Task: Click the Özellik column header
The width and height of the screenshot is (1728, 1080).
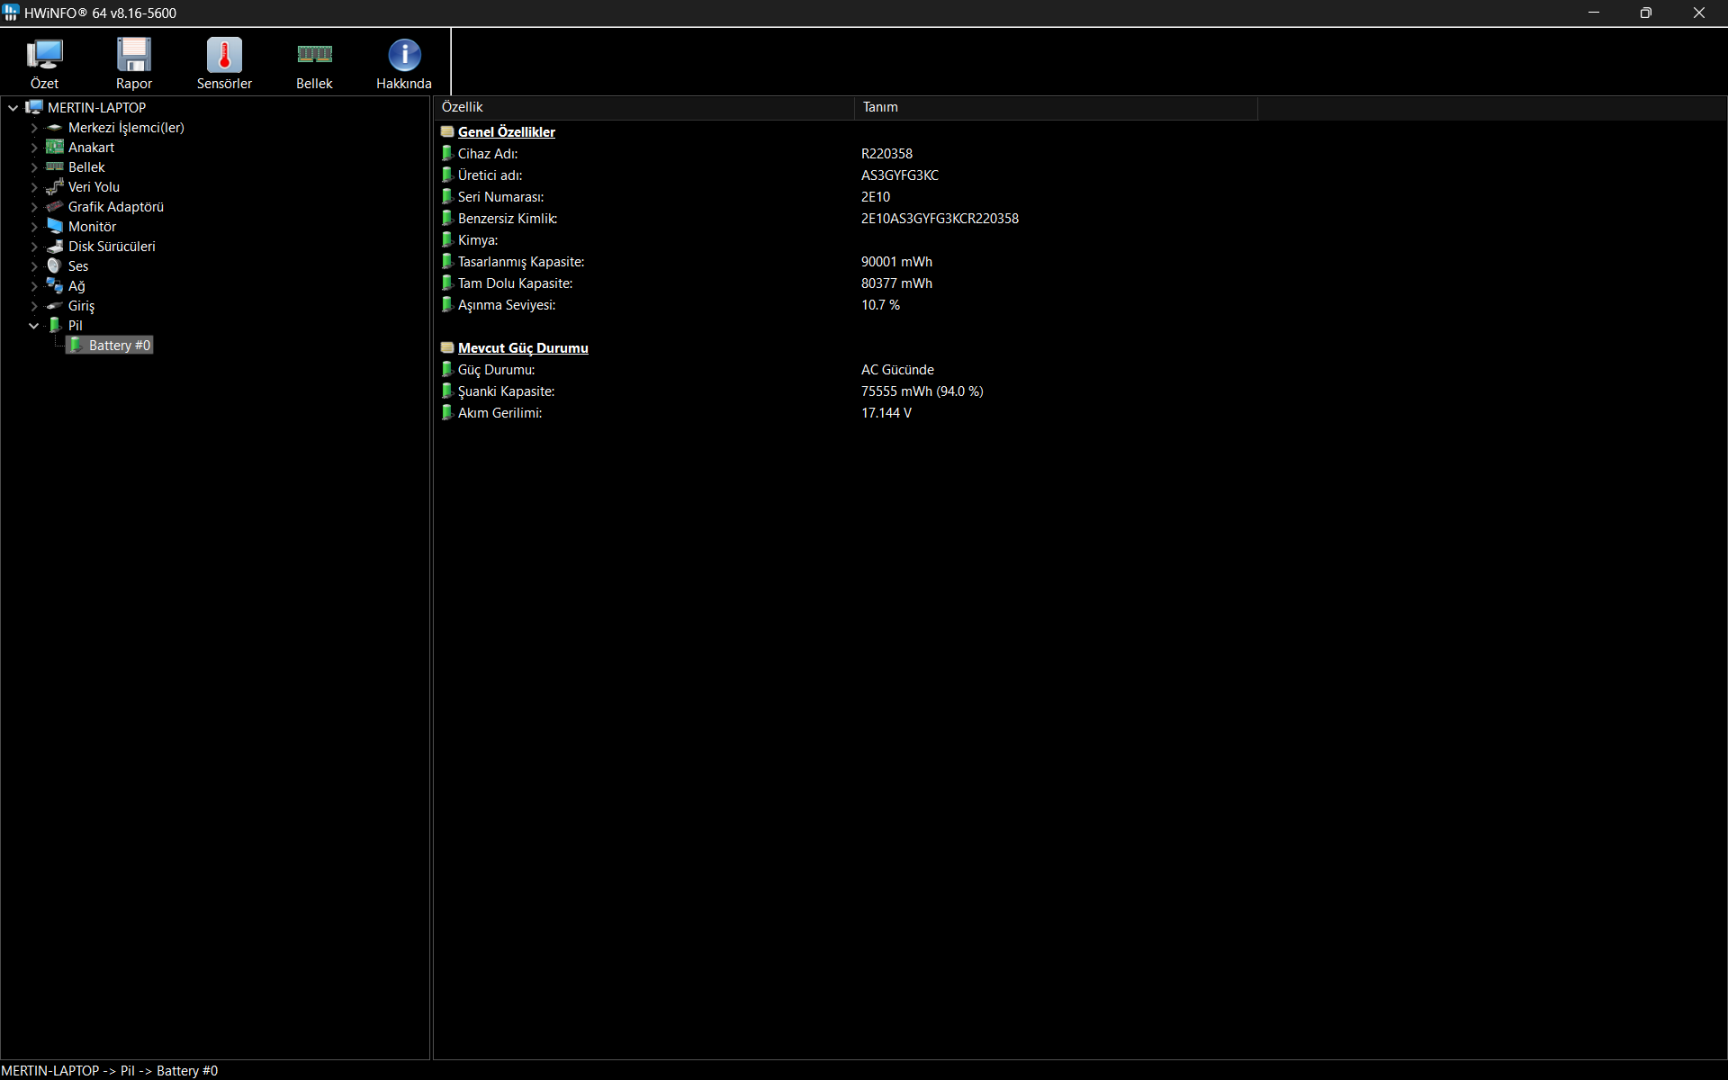Action: point(644,107)
